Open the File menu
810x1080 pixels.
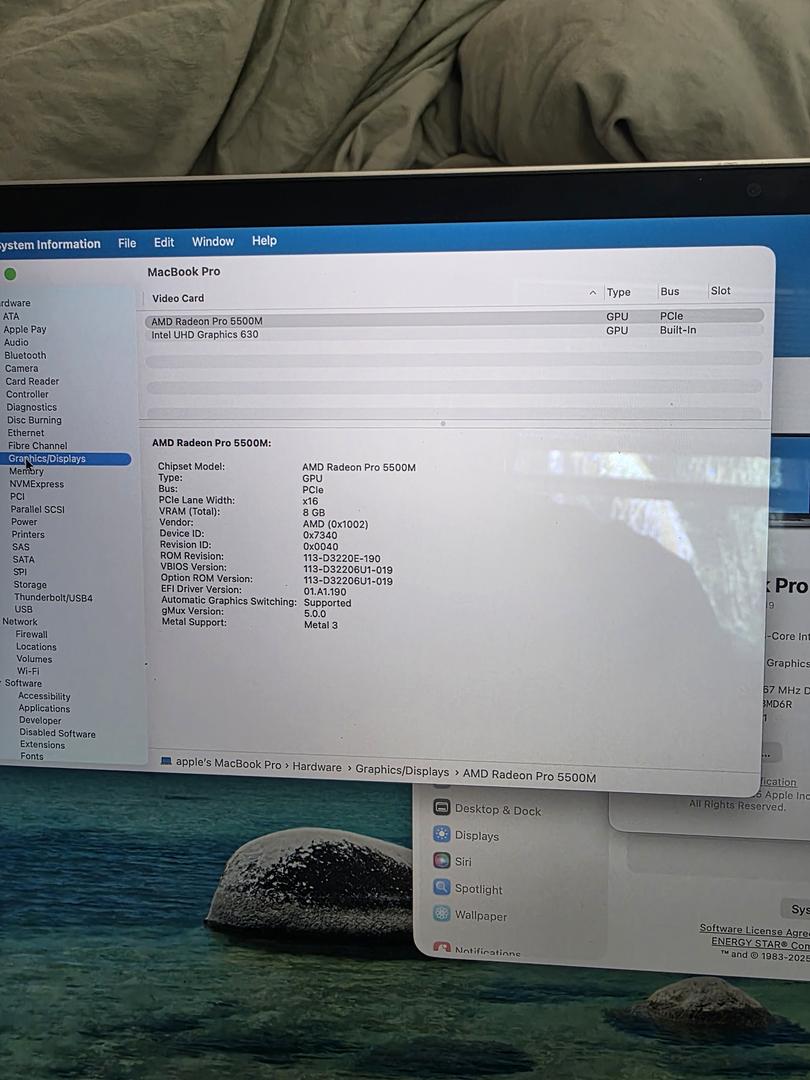127,243
